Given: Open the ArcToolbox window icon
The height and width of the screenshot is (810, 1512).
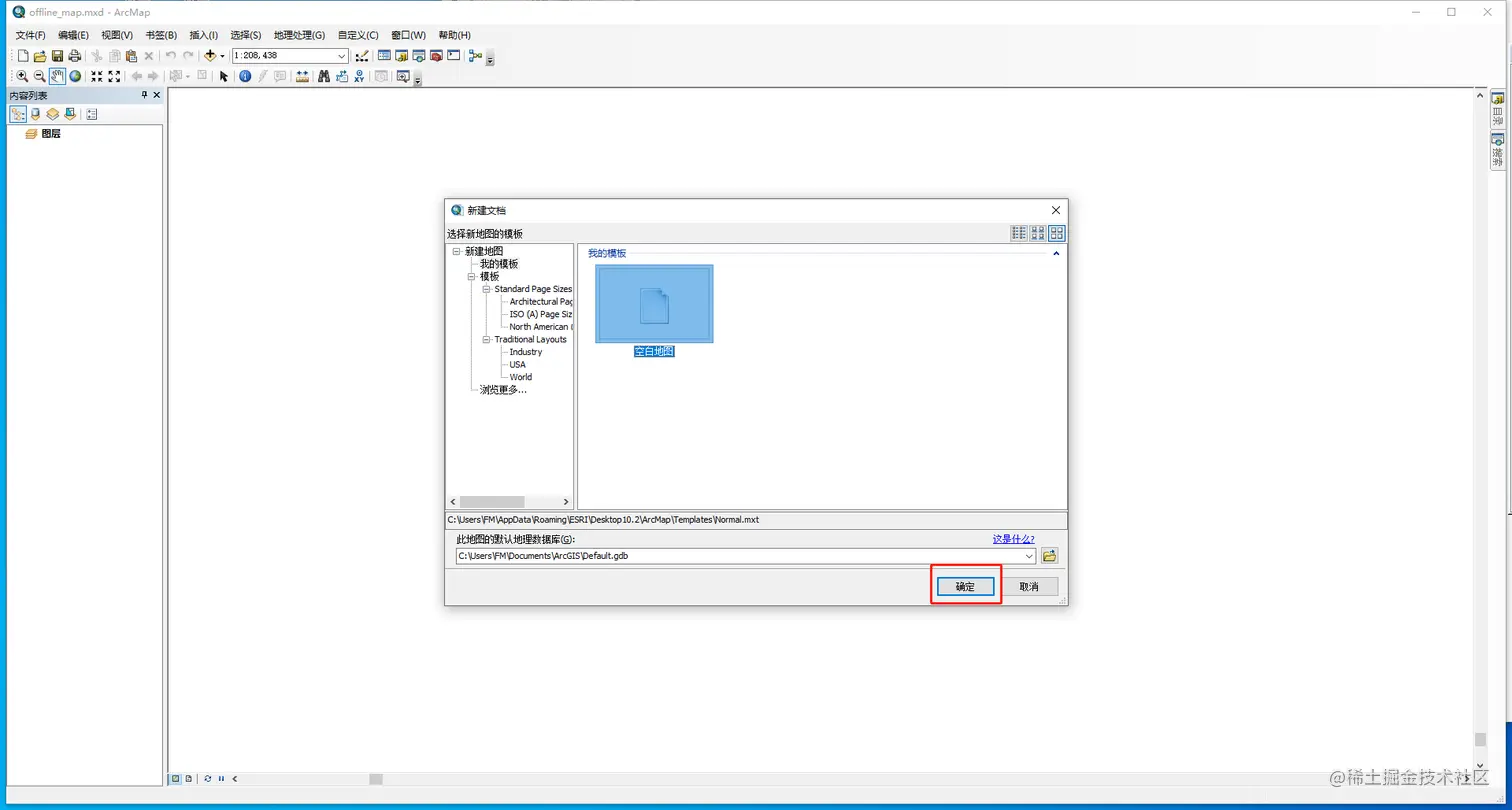Looking at the screenshot, I should point(436,56).
